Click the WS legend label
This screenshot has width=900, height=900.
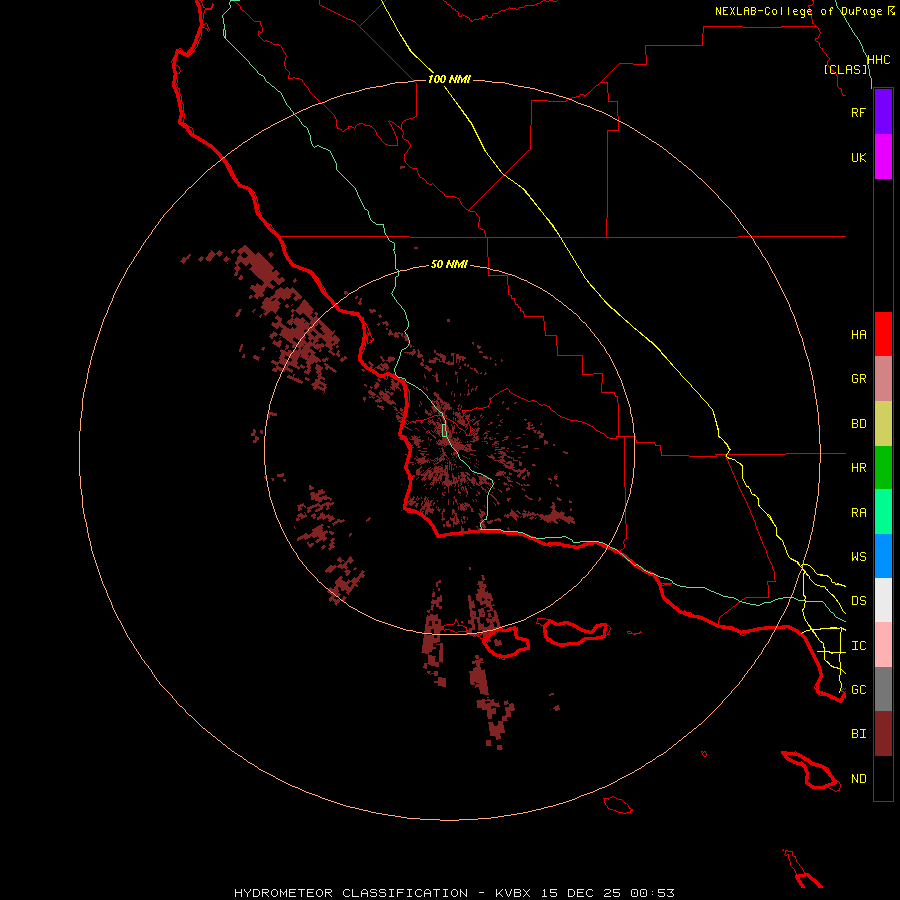(858, 556)
